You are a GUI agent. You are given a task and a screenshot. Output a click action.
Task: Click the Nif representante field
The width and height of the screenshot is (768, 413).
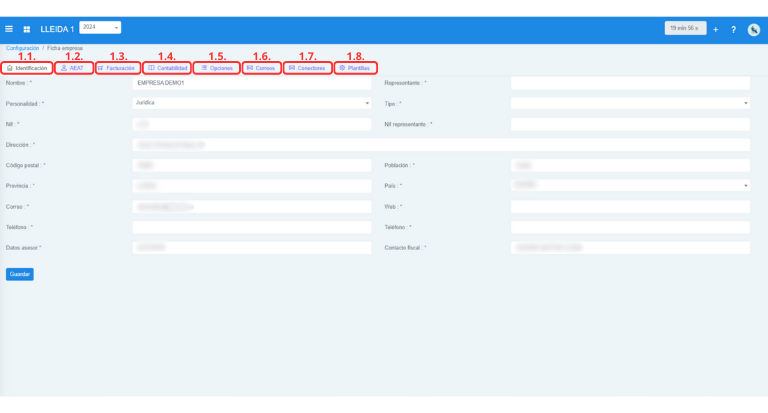(630, 124)
